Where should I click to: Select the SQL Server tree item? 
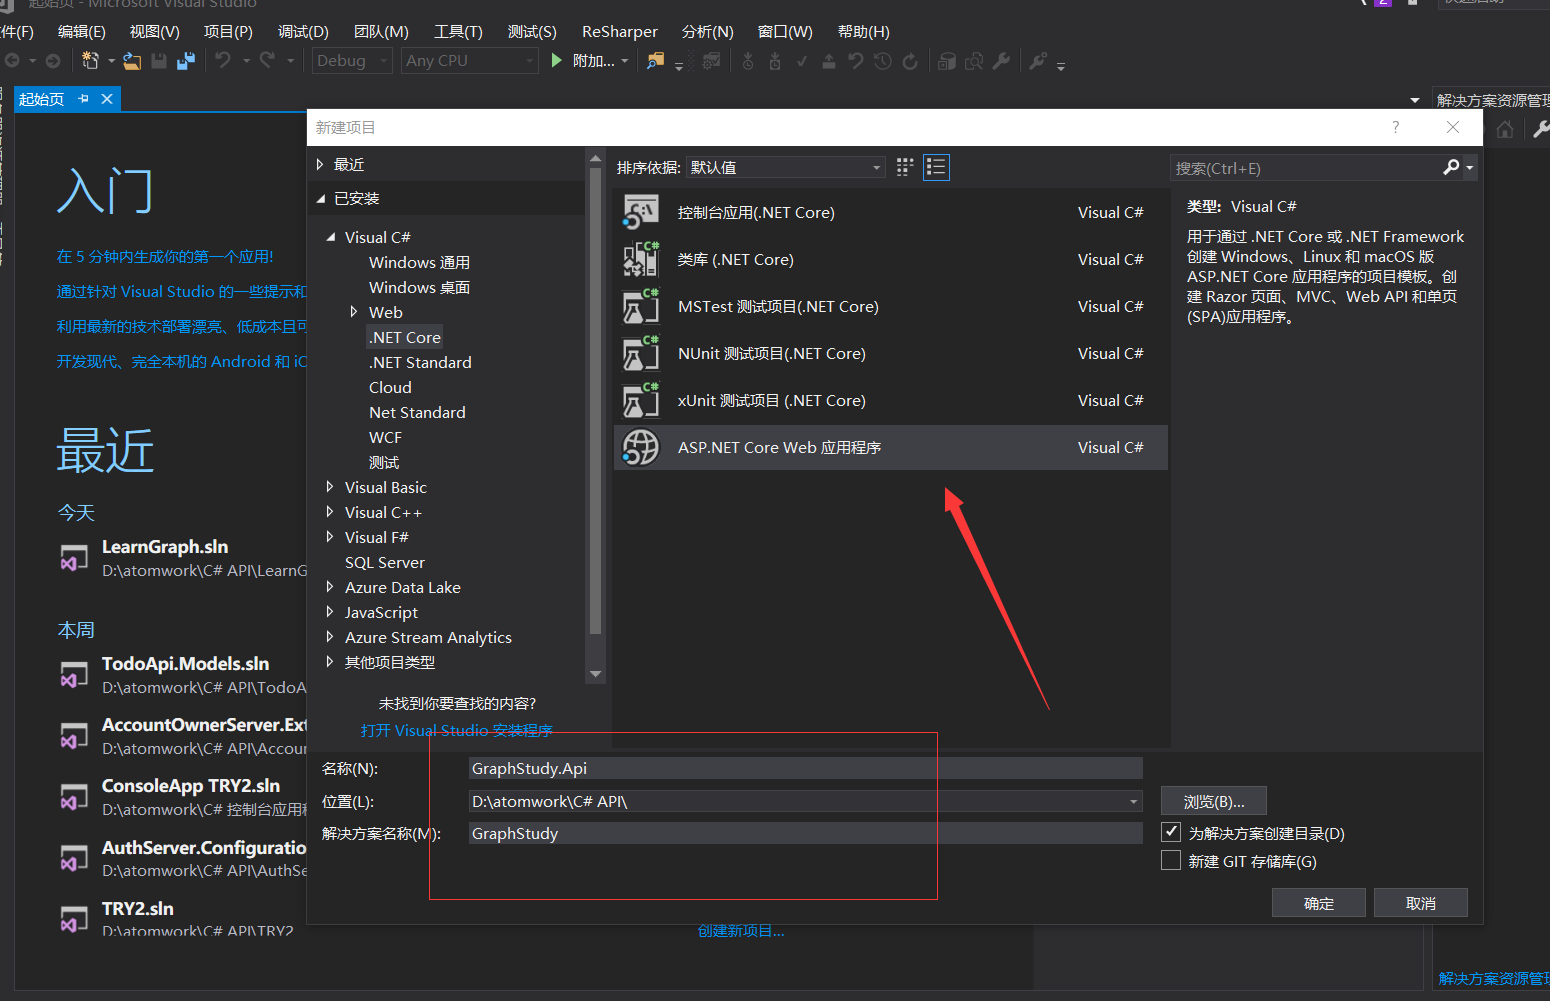[385, 562]
